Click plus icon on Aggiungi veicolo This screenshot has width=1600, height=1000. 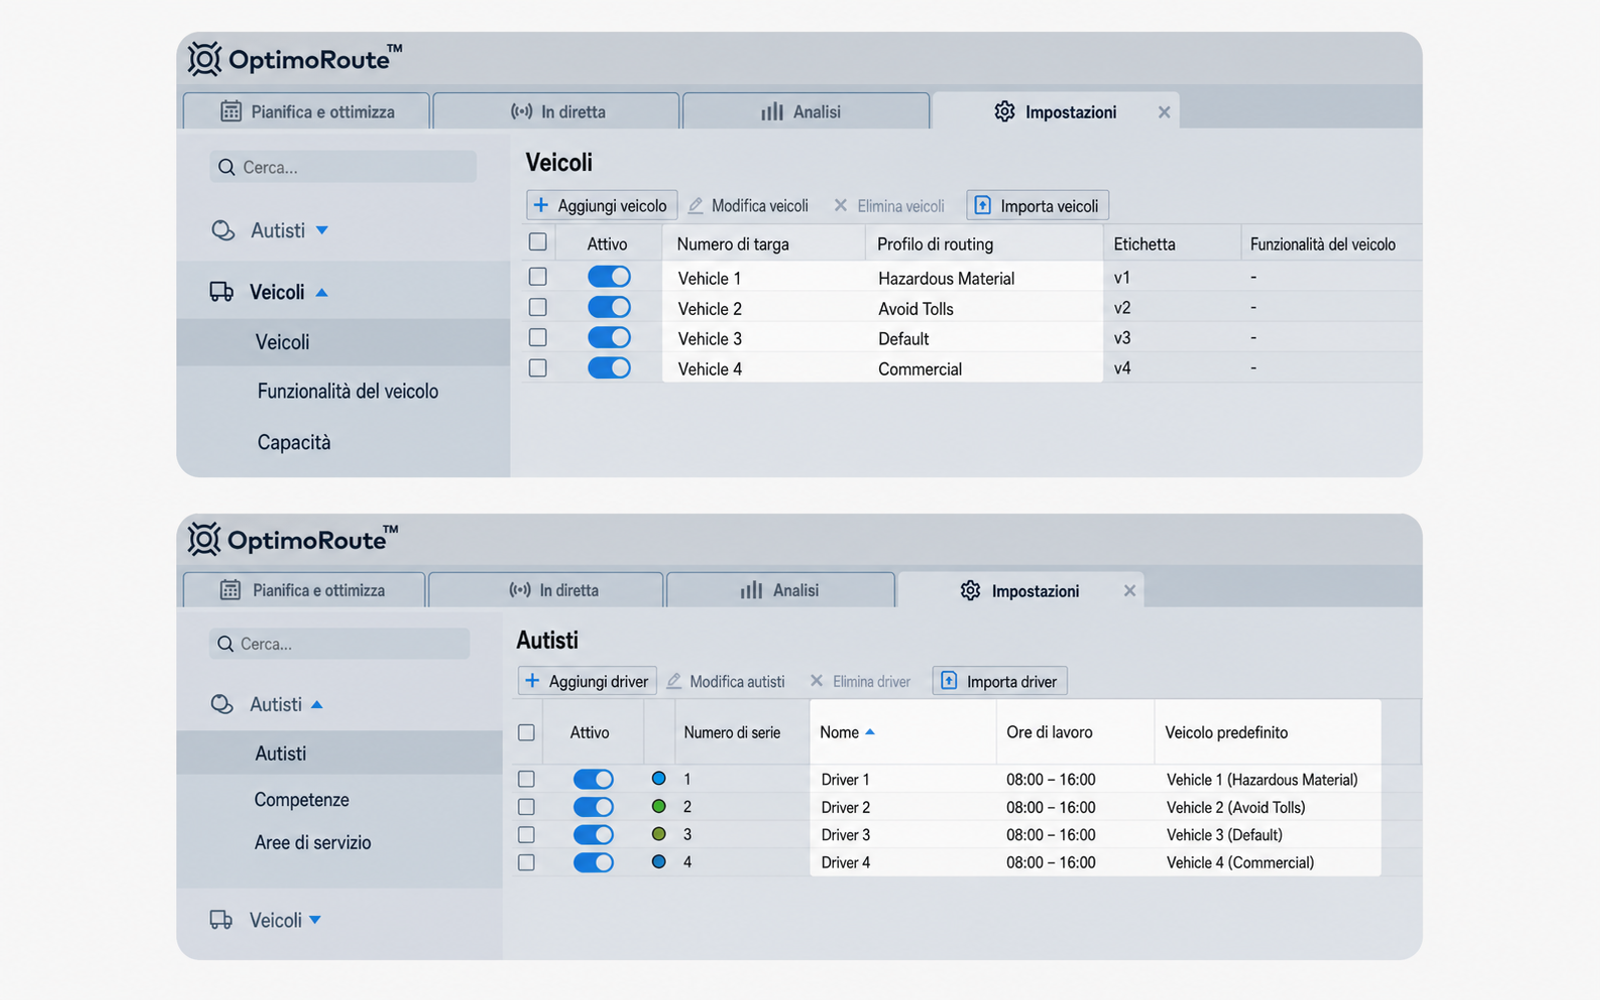coord(541,205)
